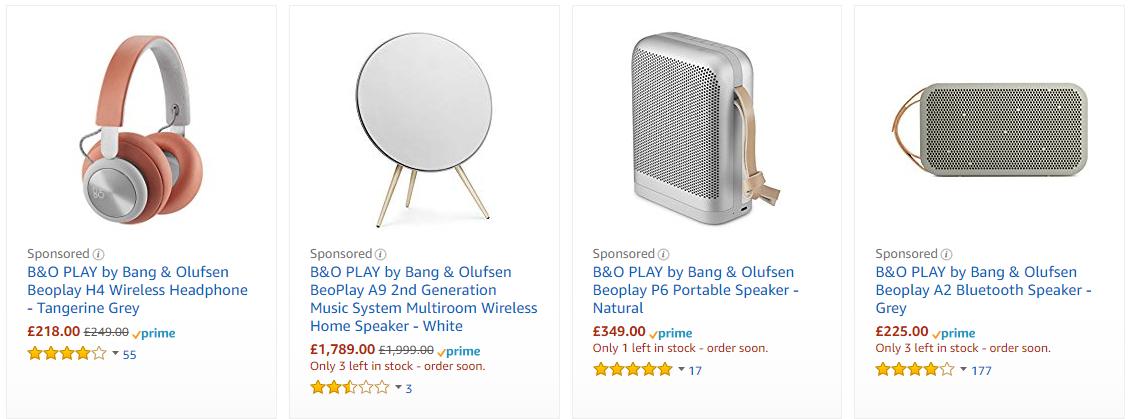Expand rating dropdown arrow for Beoplay H4
Viewport: 1128px width, 419px height.
tap(115, 353)
